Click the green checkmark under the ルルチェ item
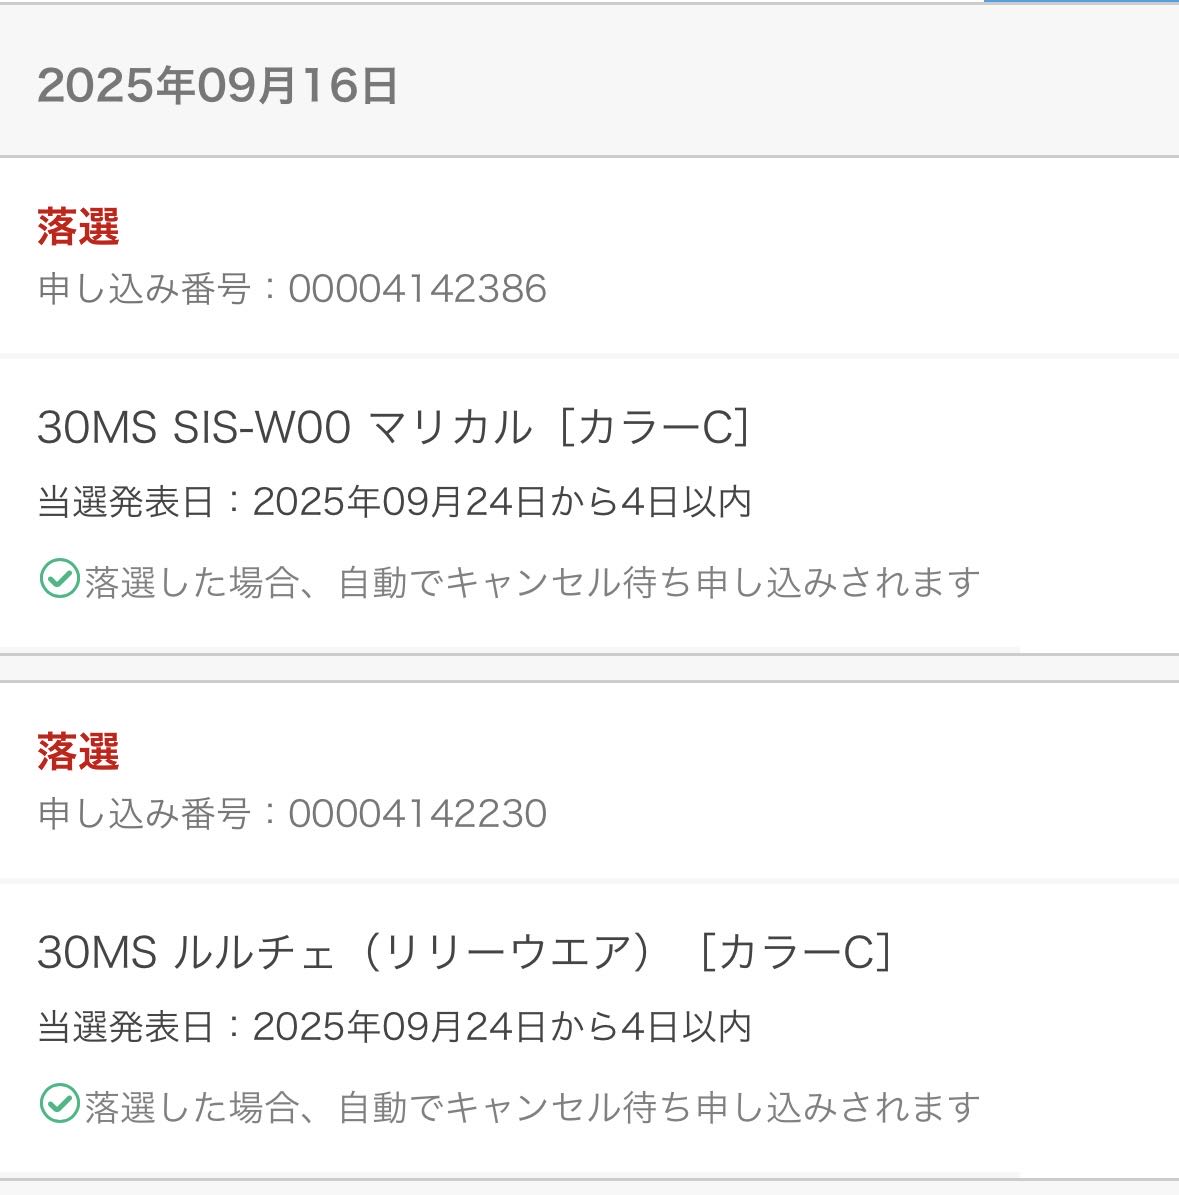1179x1195 pixels. (x=59, y=1104)
